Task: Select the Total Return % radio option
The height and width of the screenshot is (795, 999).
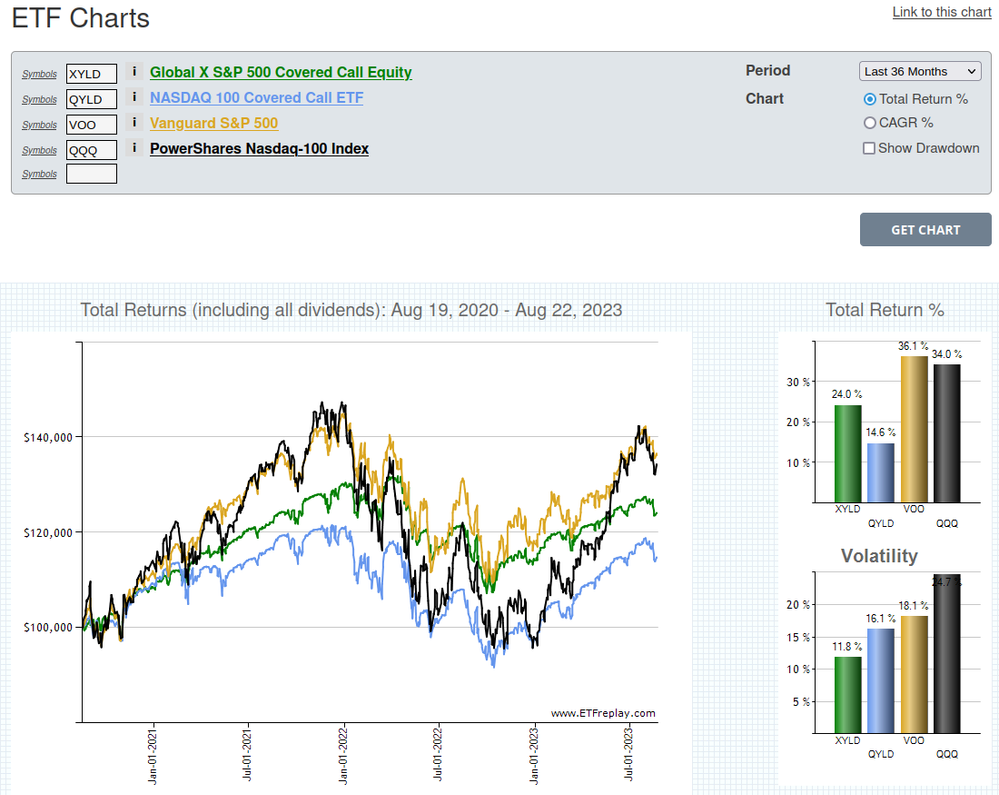Action: click(869, 99)
